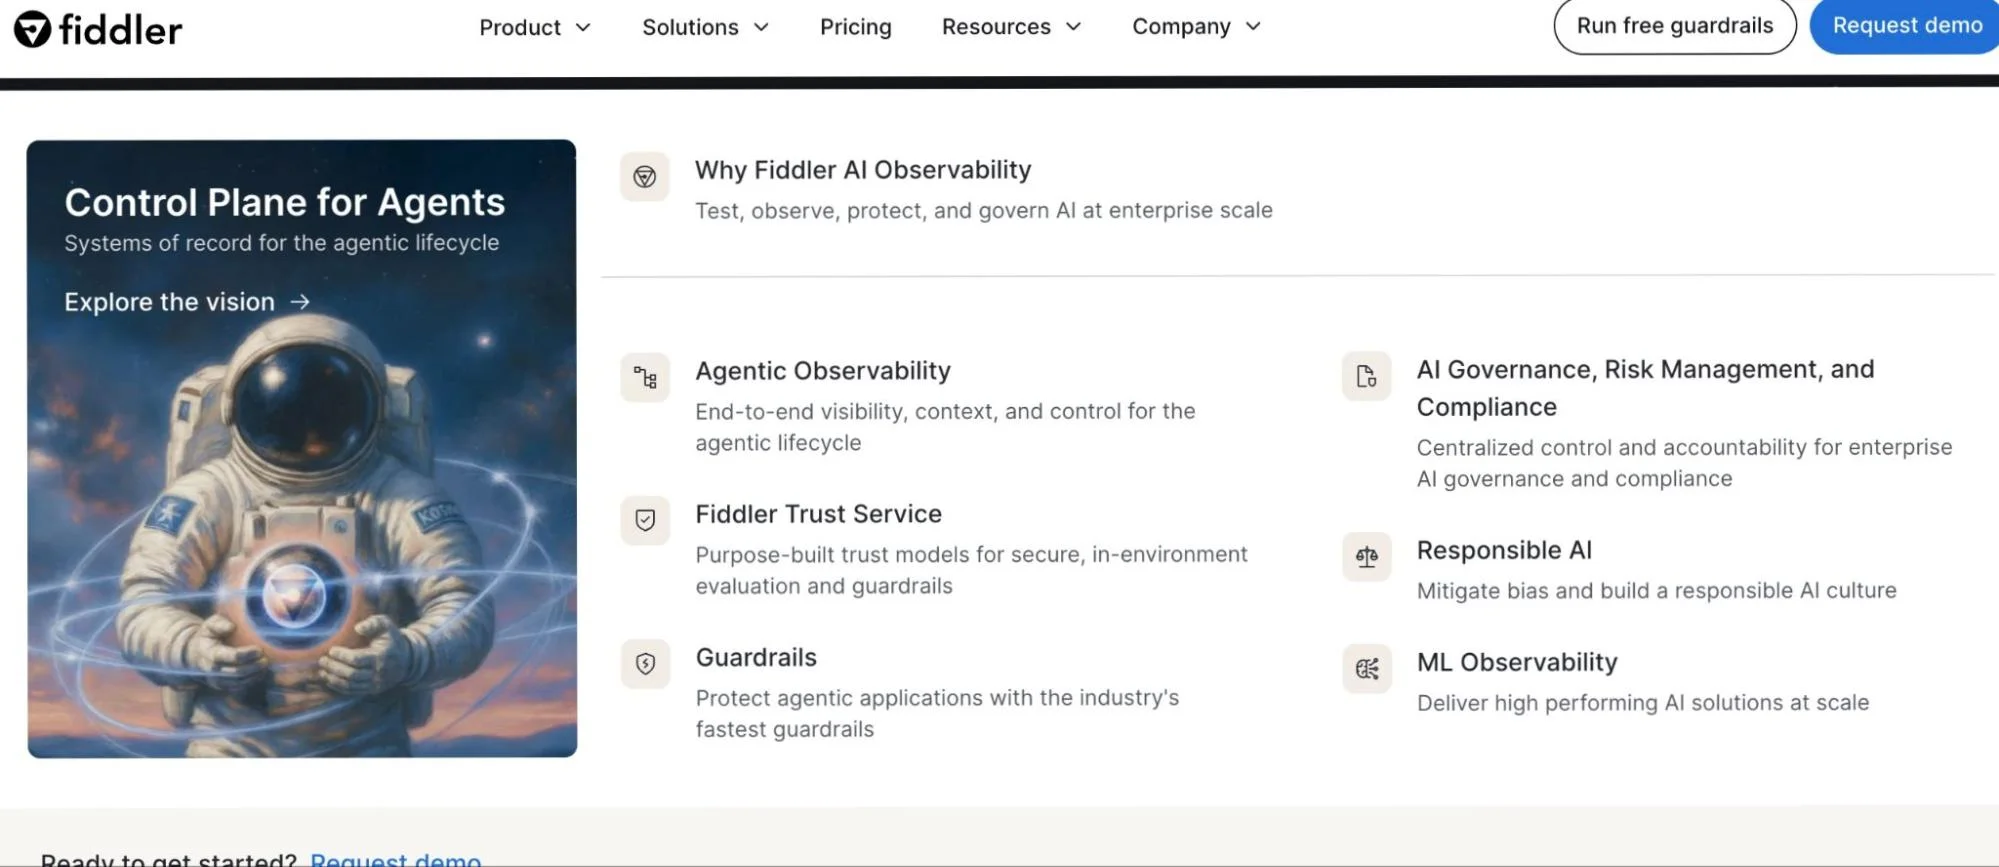Click the fiddler wordmark text

(121, 30)
